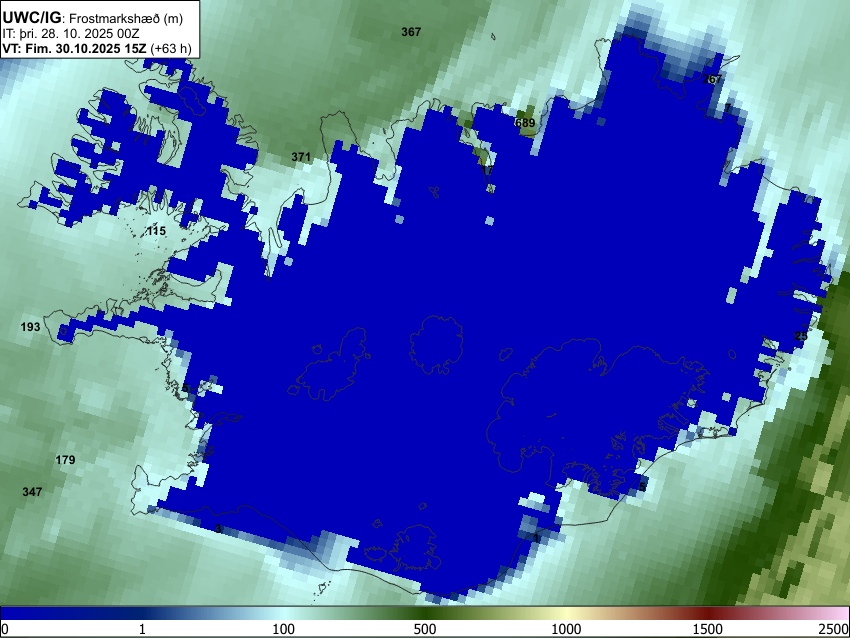Click the 'VT: Fim. 30.10.2025 15Z' line
This screenshot has width=850, height=638.
point(97,48)
